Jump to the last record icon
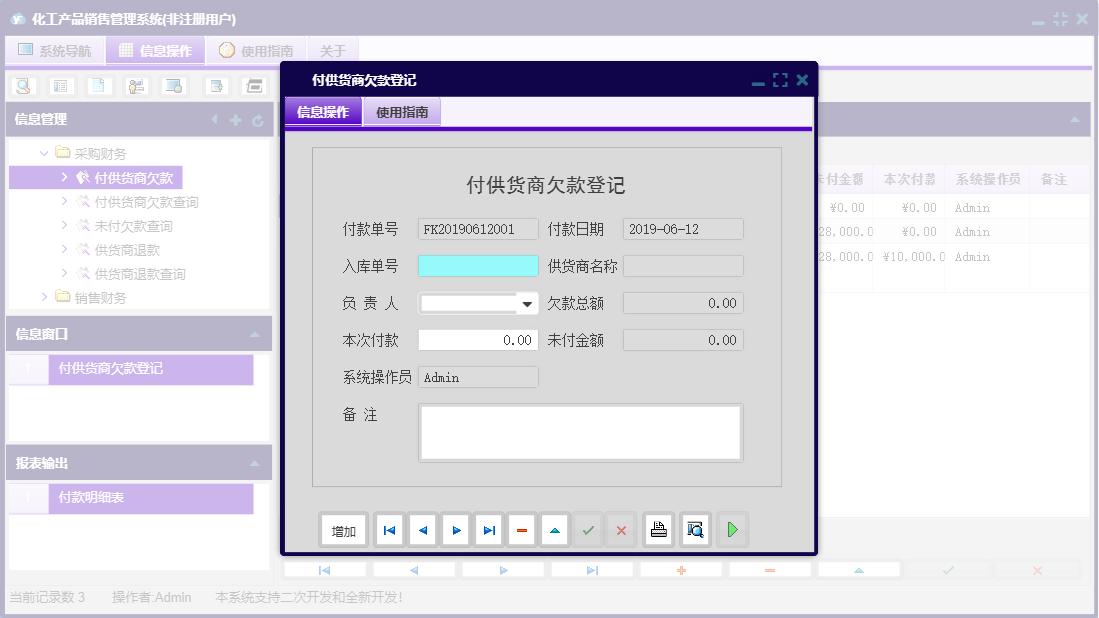 [488, 530]
